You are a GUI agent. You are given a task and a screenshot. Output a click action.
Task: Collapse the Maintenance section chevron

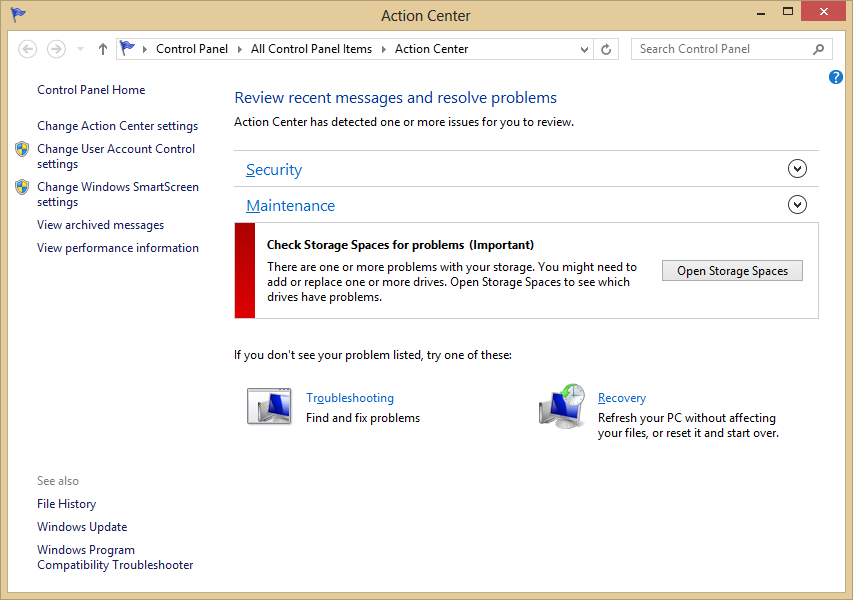tap(797, 205)
